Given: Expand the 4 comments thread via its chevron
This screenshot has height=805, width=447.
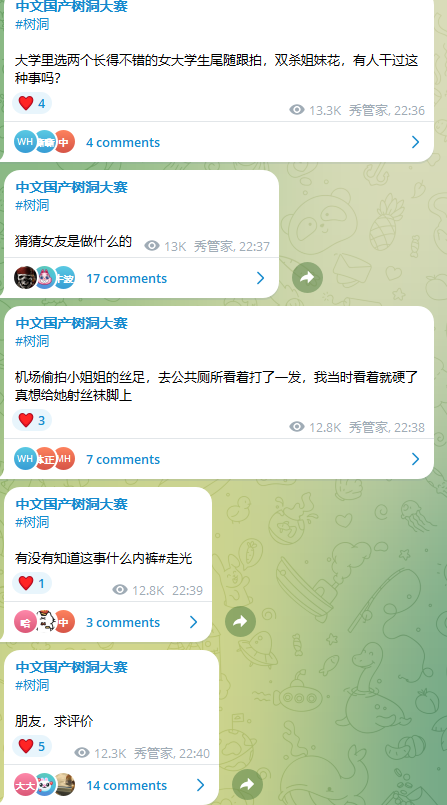Looking at the screenshot, I should point(415,142).
